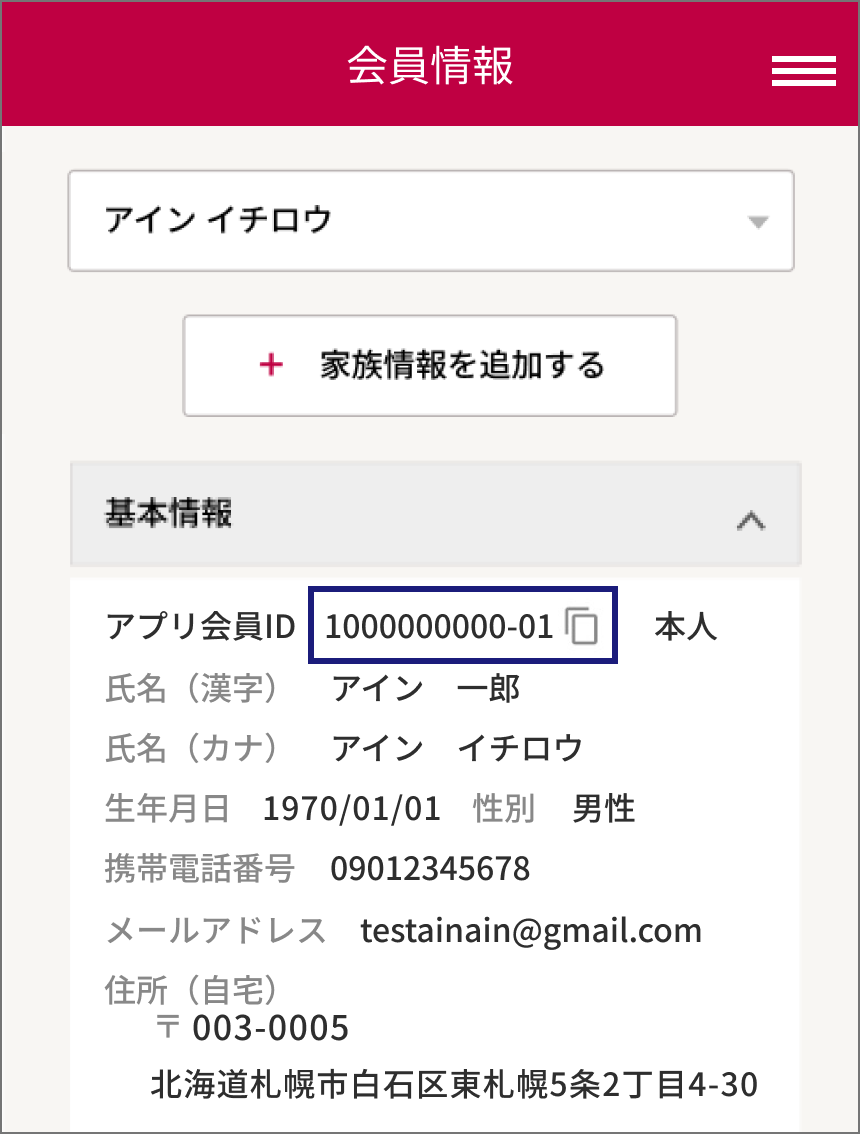Screen dimensions: 860x1134
Task: Click the birth date 1970/01/01
Action: click(352, 809)
